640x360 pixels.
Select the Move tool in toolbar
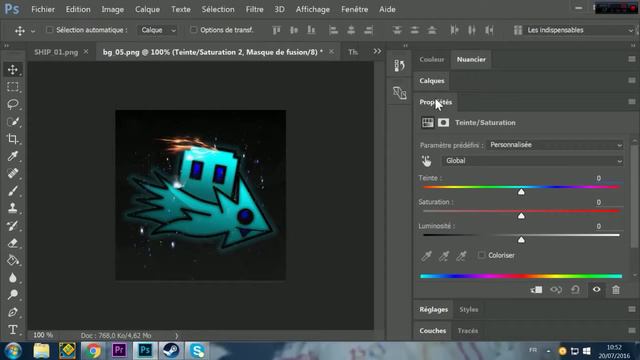point(13,70)
